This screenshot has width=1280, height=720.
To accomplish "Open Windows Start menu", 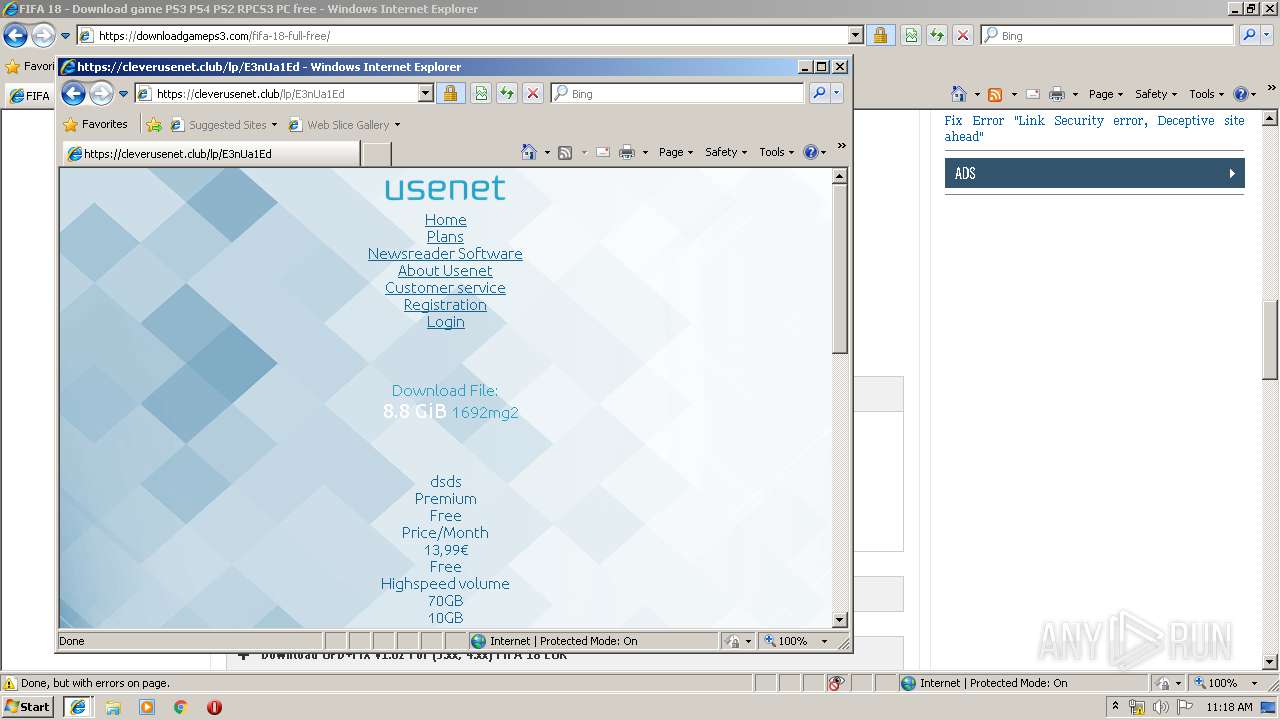I will (27, 707).
